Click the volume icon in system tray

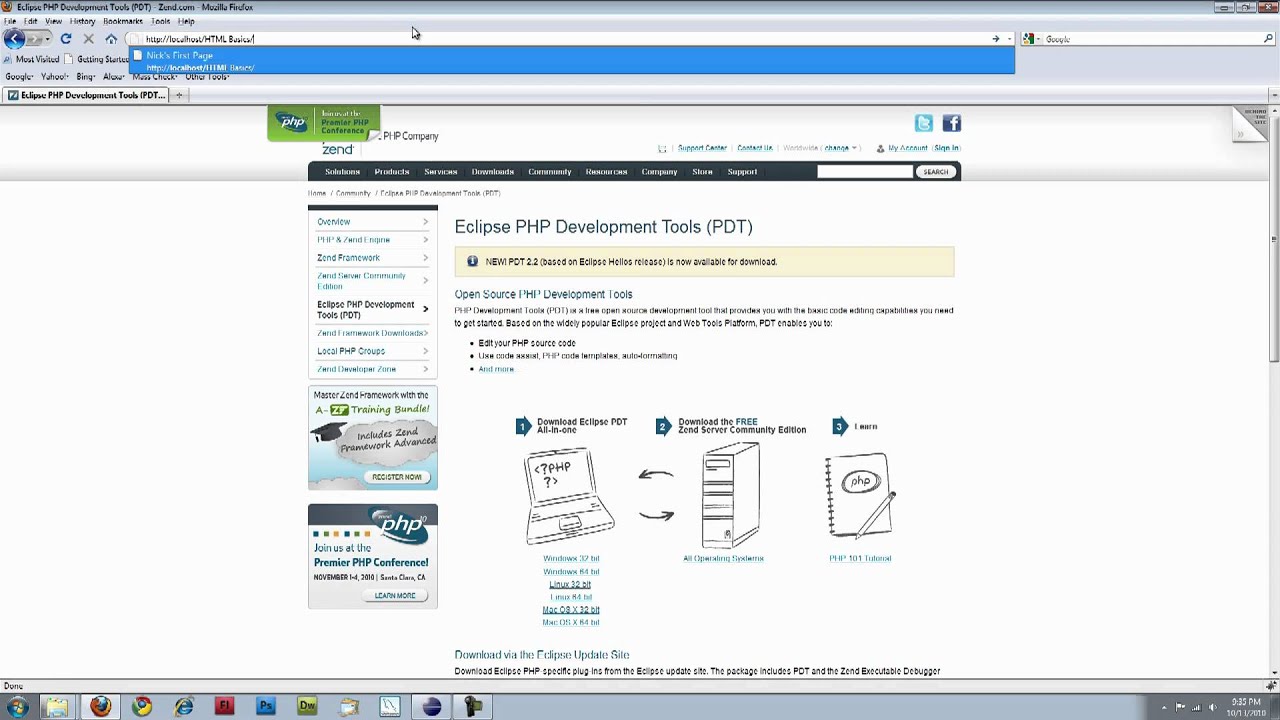pyautogui.click(x=1212, y=707)
